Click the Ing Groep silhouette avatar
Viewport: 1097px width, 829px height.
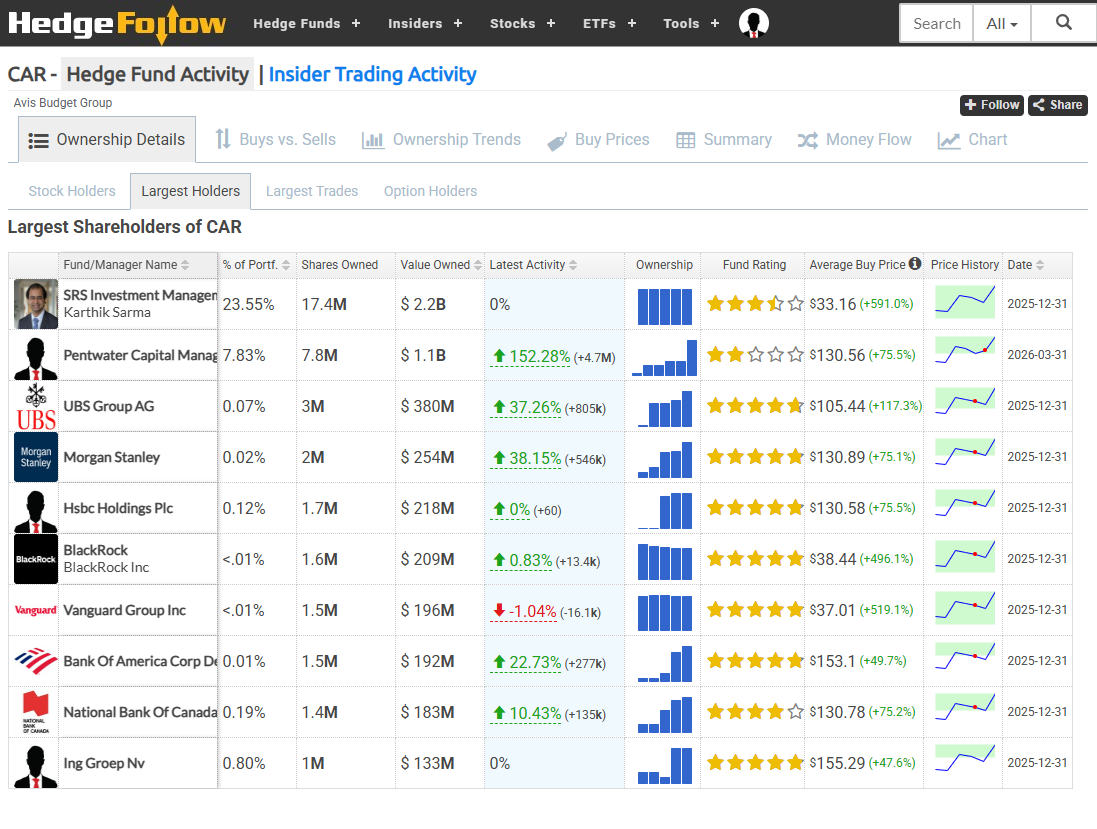click(x=36, y=766)
